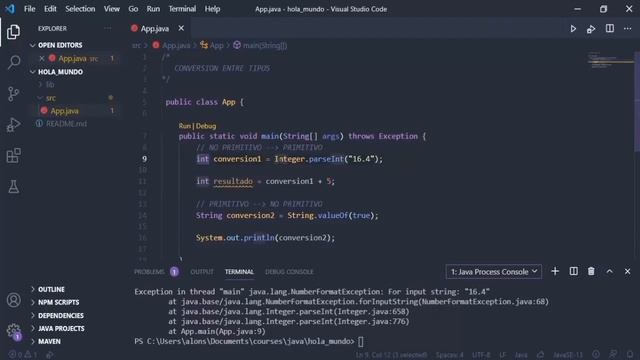
Task: Click the editor minimap preview
Action: (x=610, y=61)
